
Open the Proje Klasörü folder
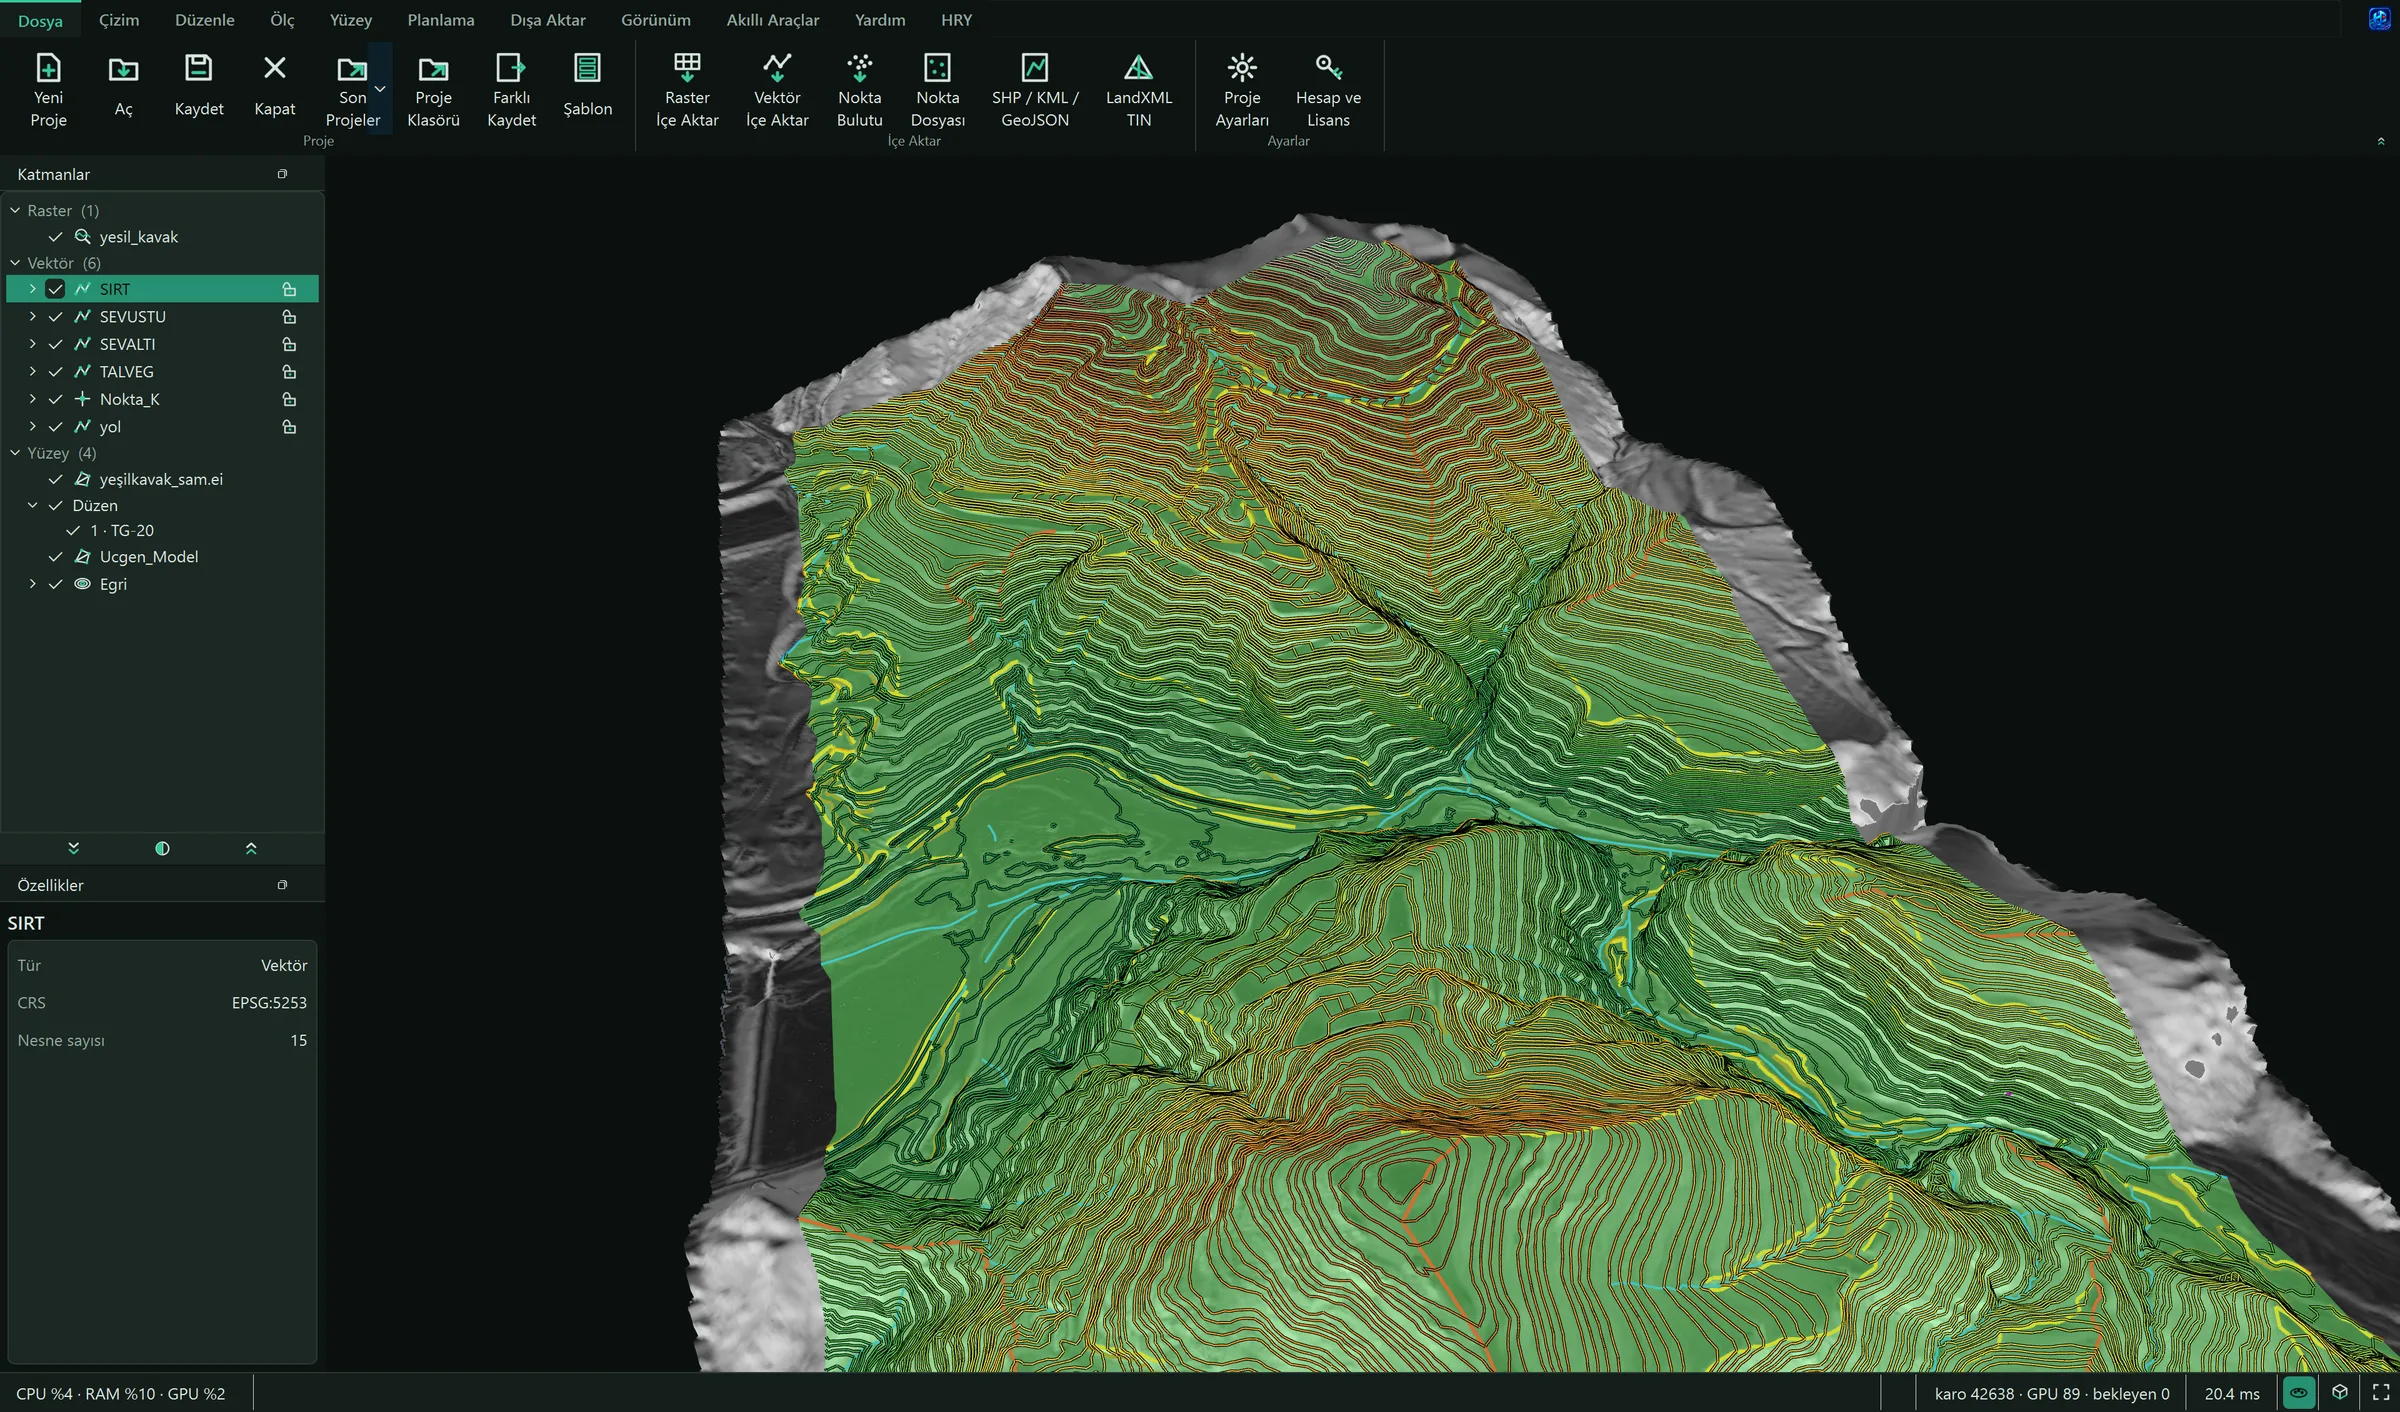433,91
